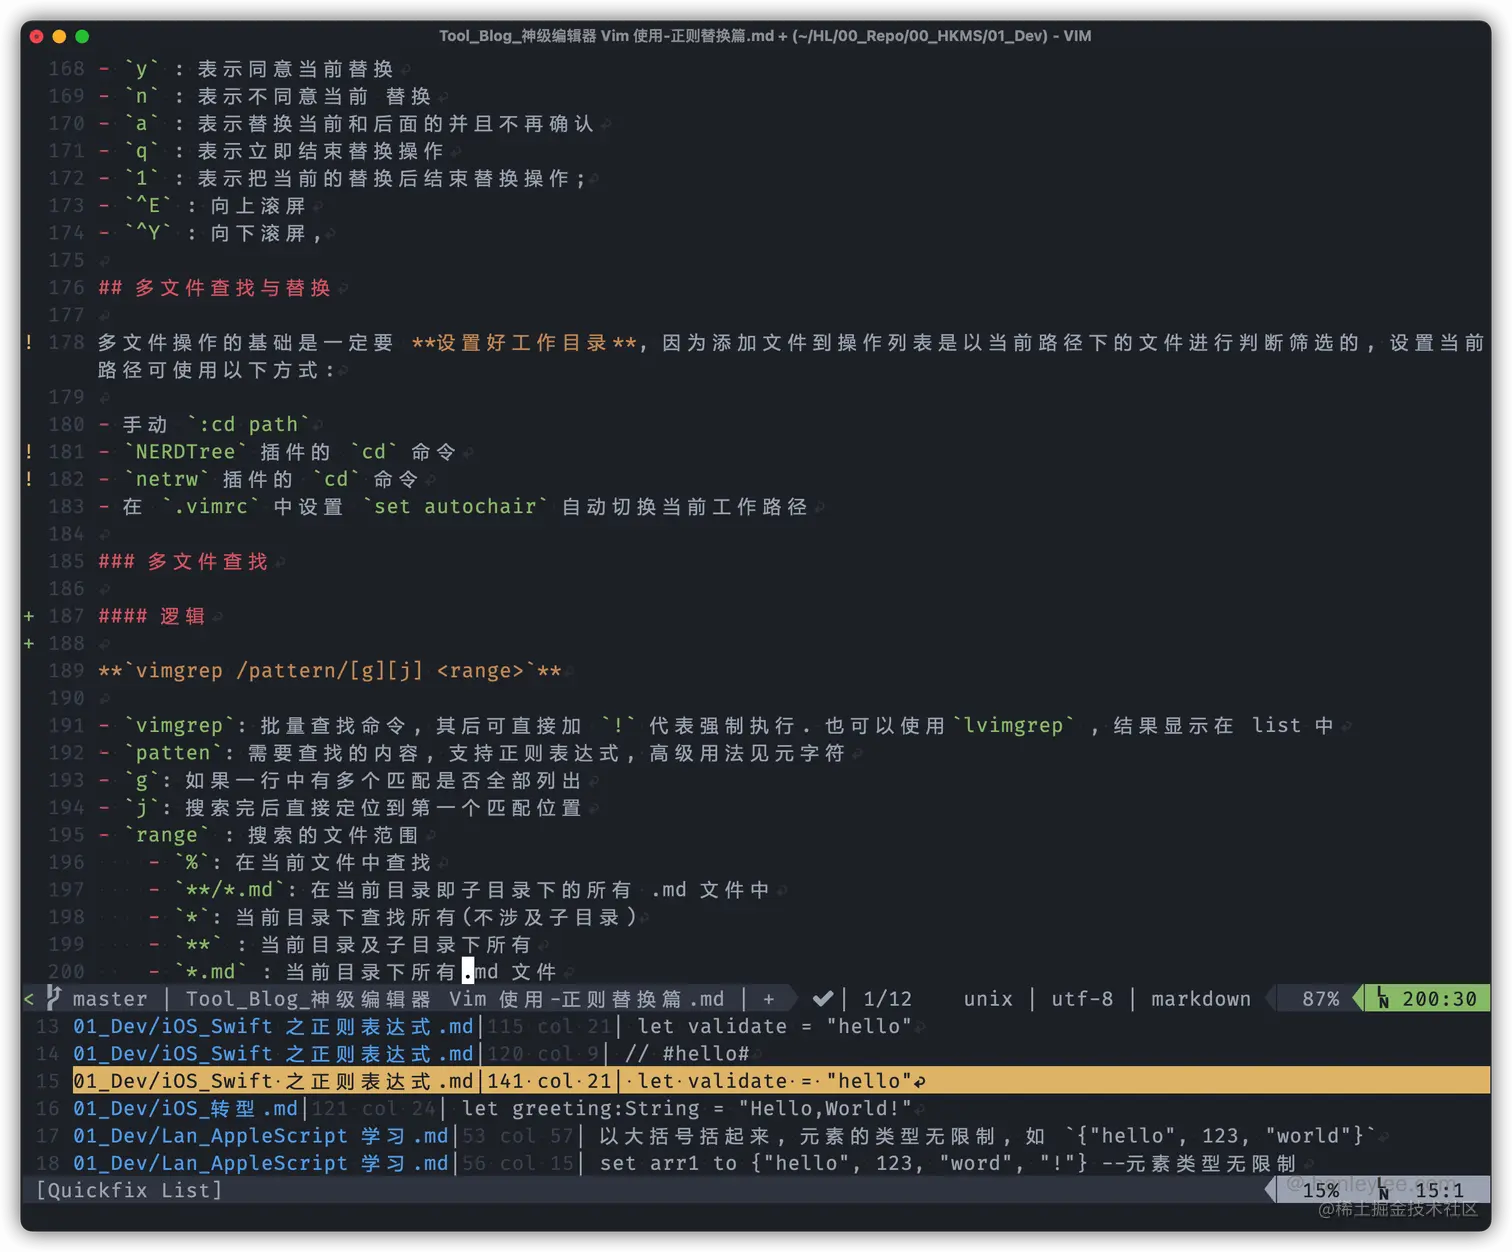
Task: Click the master branch name in the status line
Action: 110,999
